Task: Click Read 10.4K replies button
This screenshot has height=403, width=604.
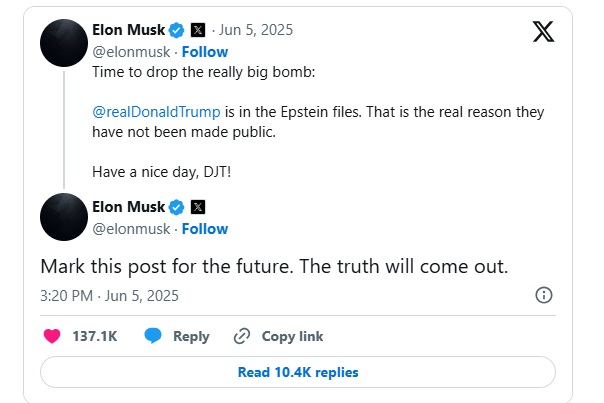Action: pyautogui.click(x=298, y=372)
